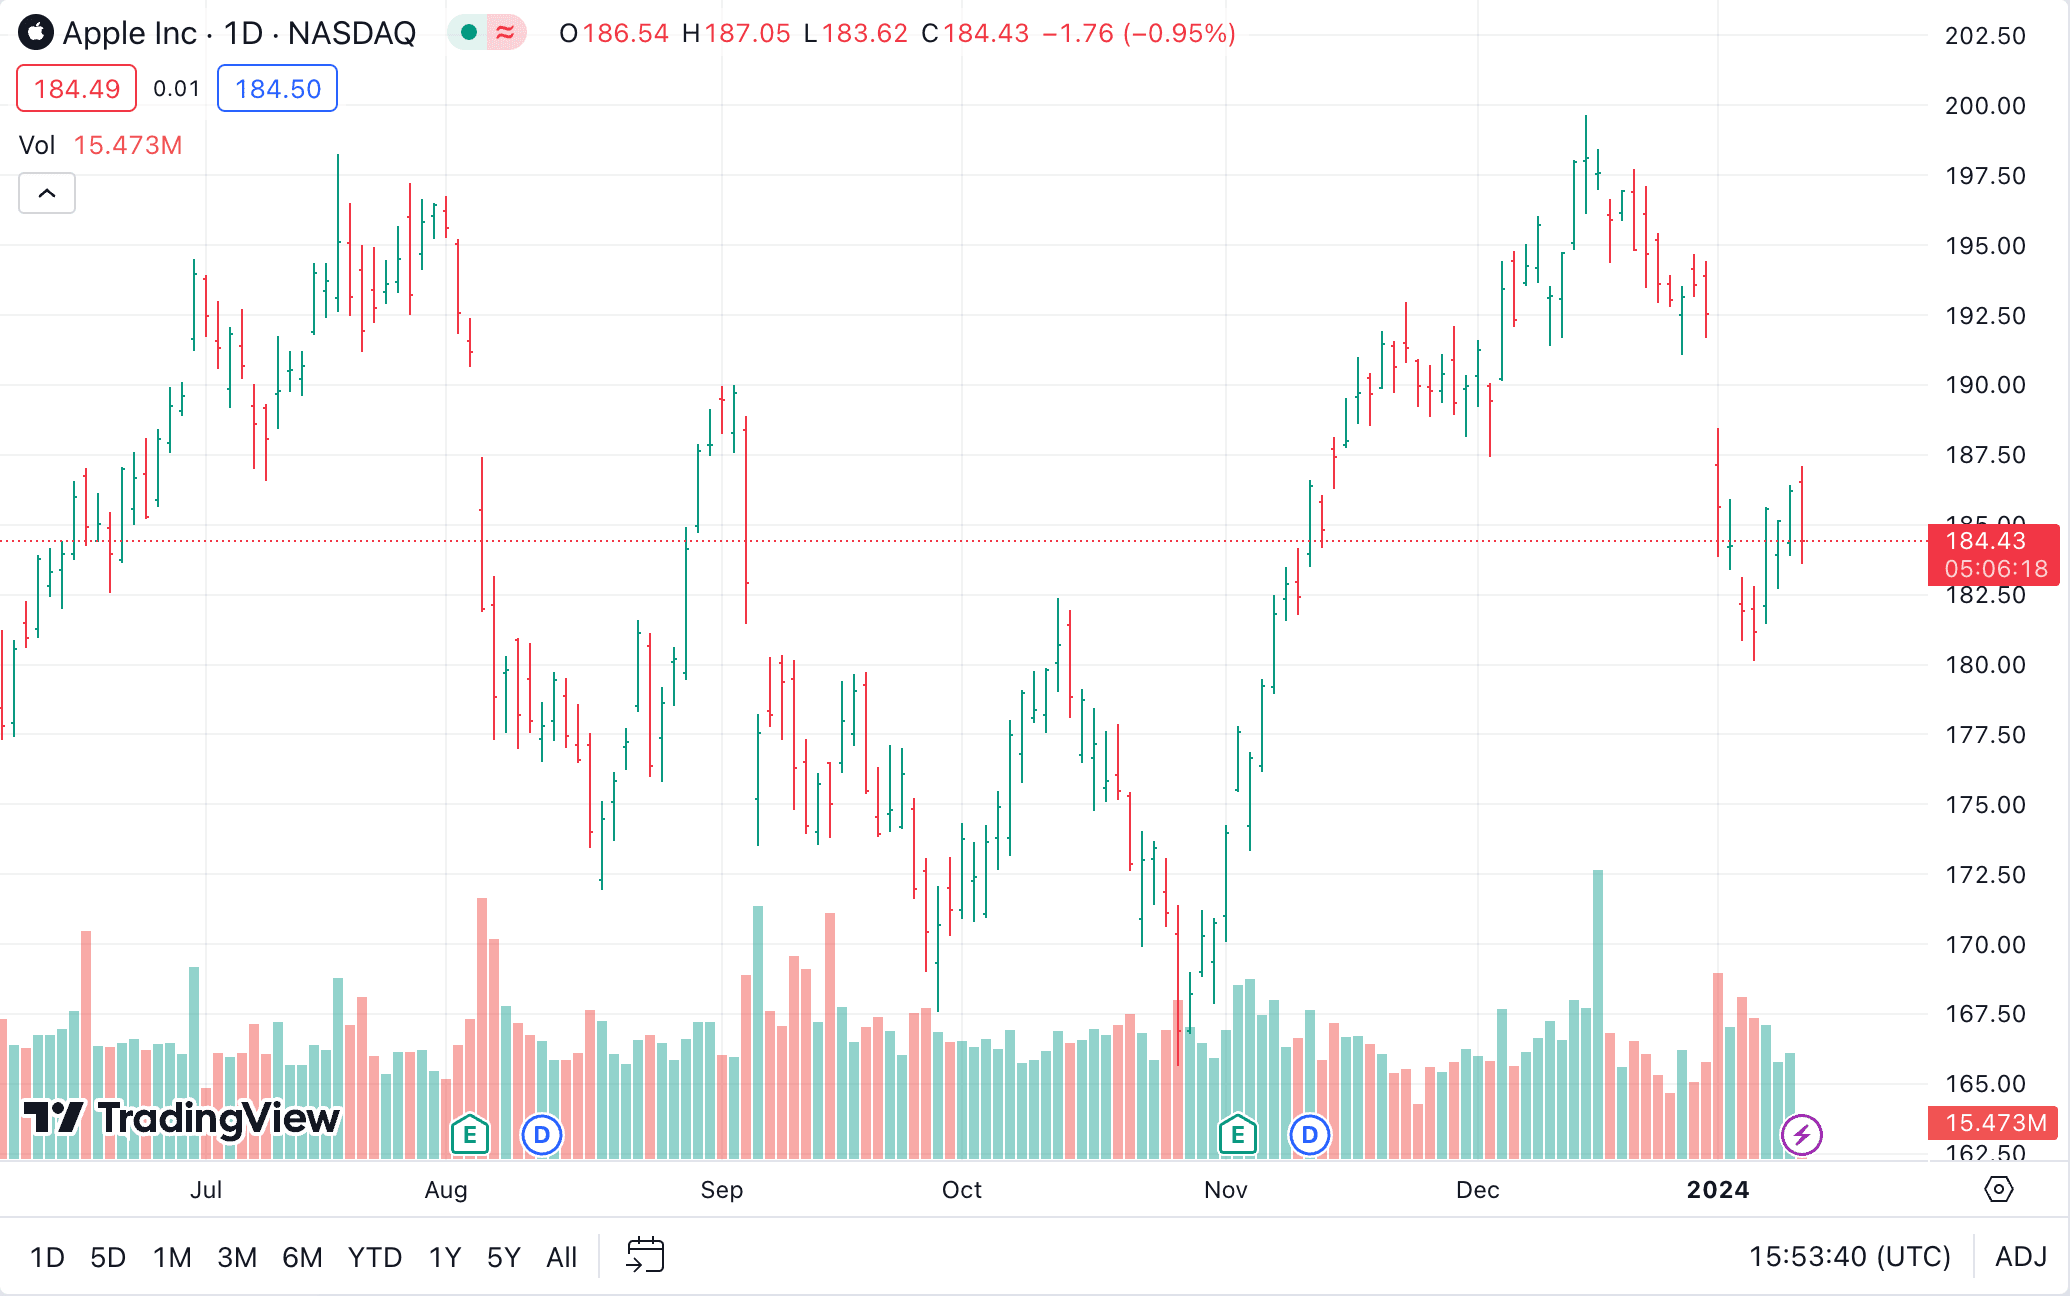
Task: Click the August dividend D marker
Action: [542, 1135]
